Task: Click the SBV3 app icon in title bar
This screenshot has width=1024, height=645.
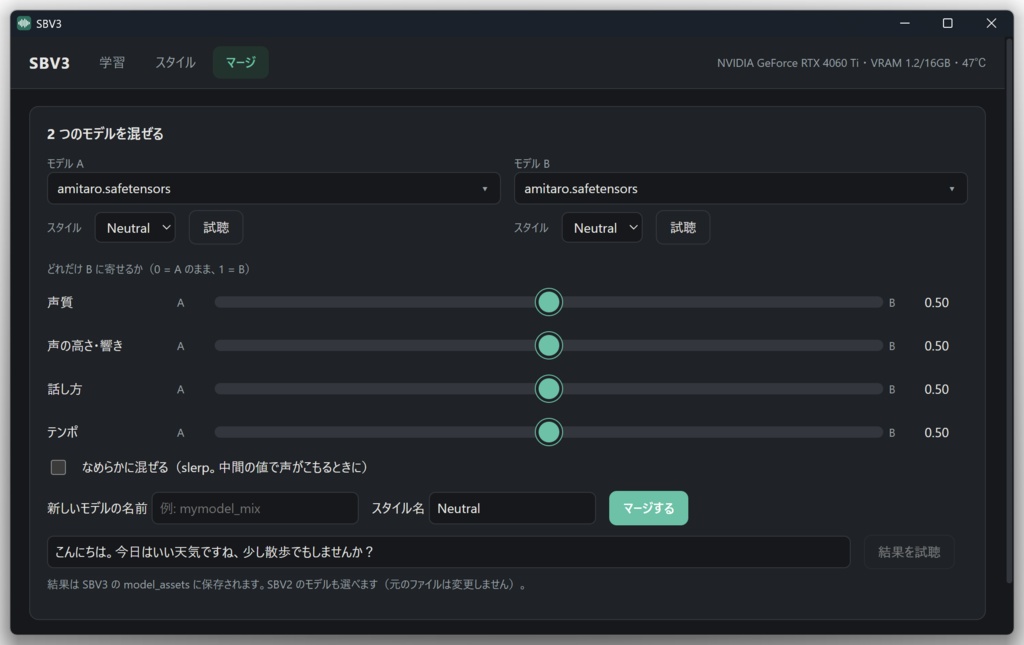Action: 24,24
